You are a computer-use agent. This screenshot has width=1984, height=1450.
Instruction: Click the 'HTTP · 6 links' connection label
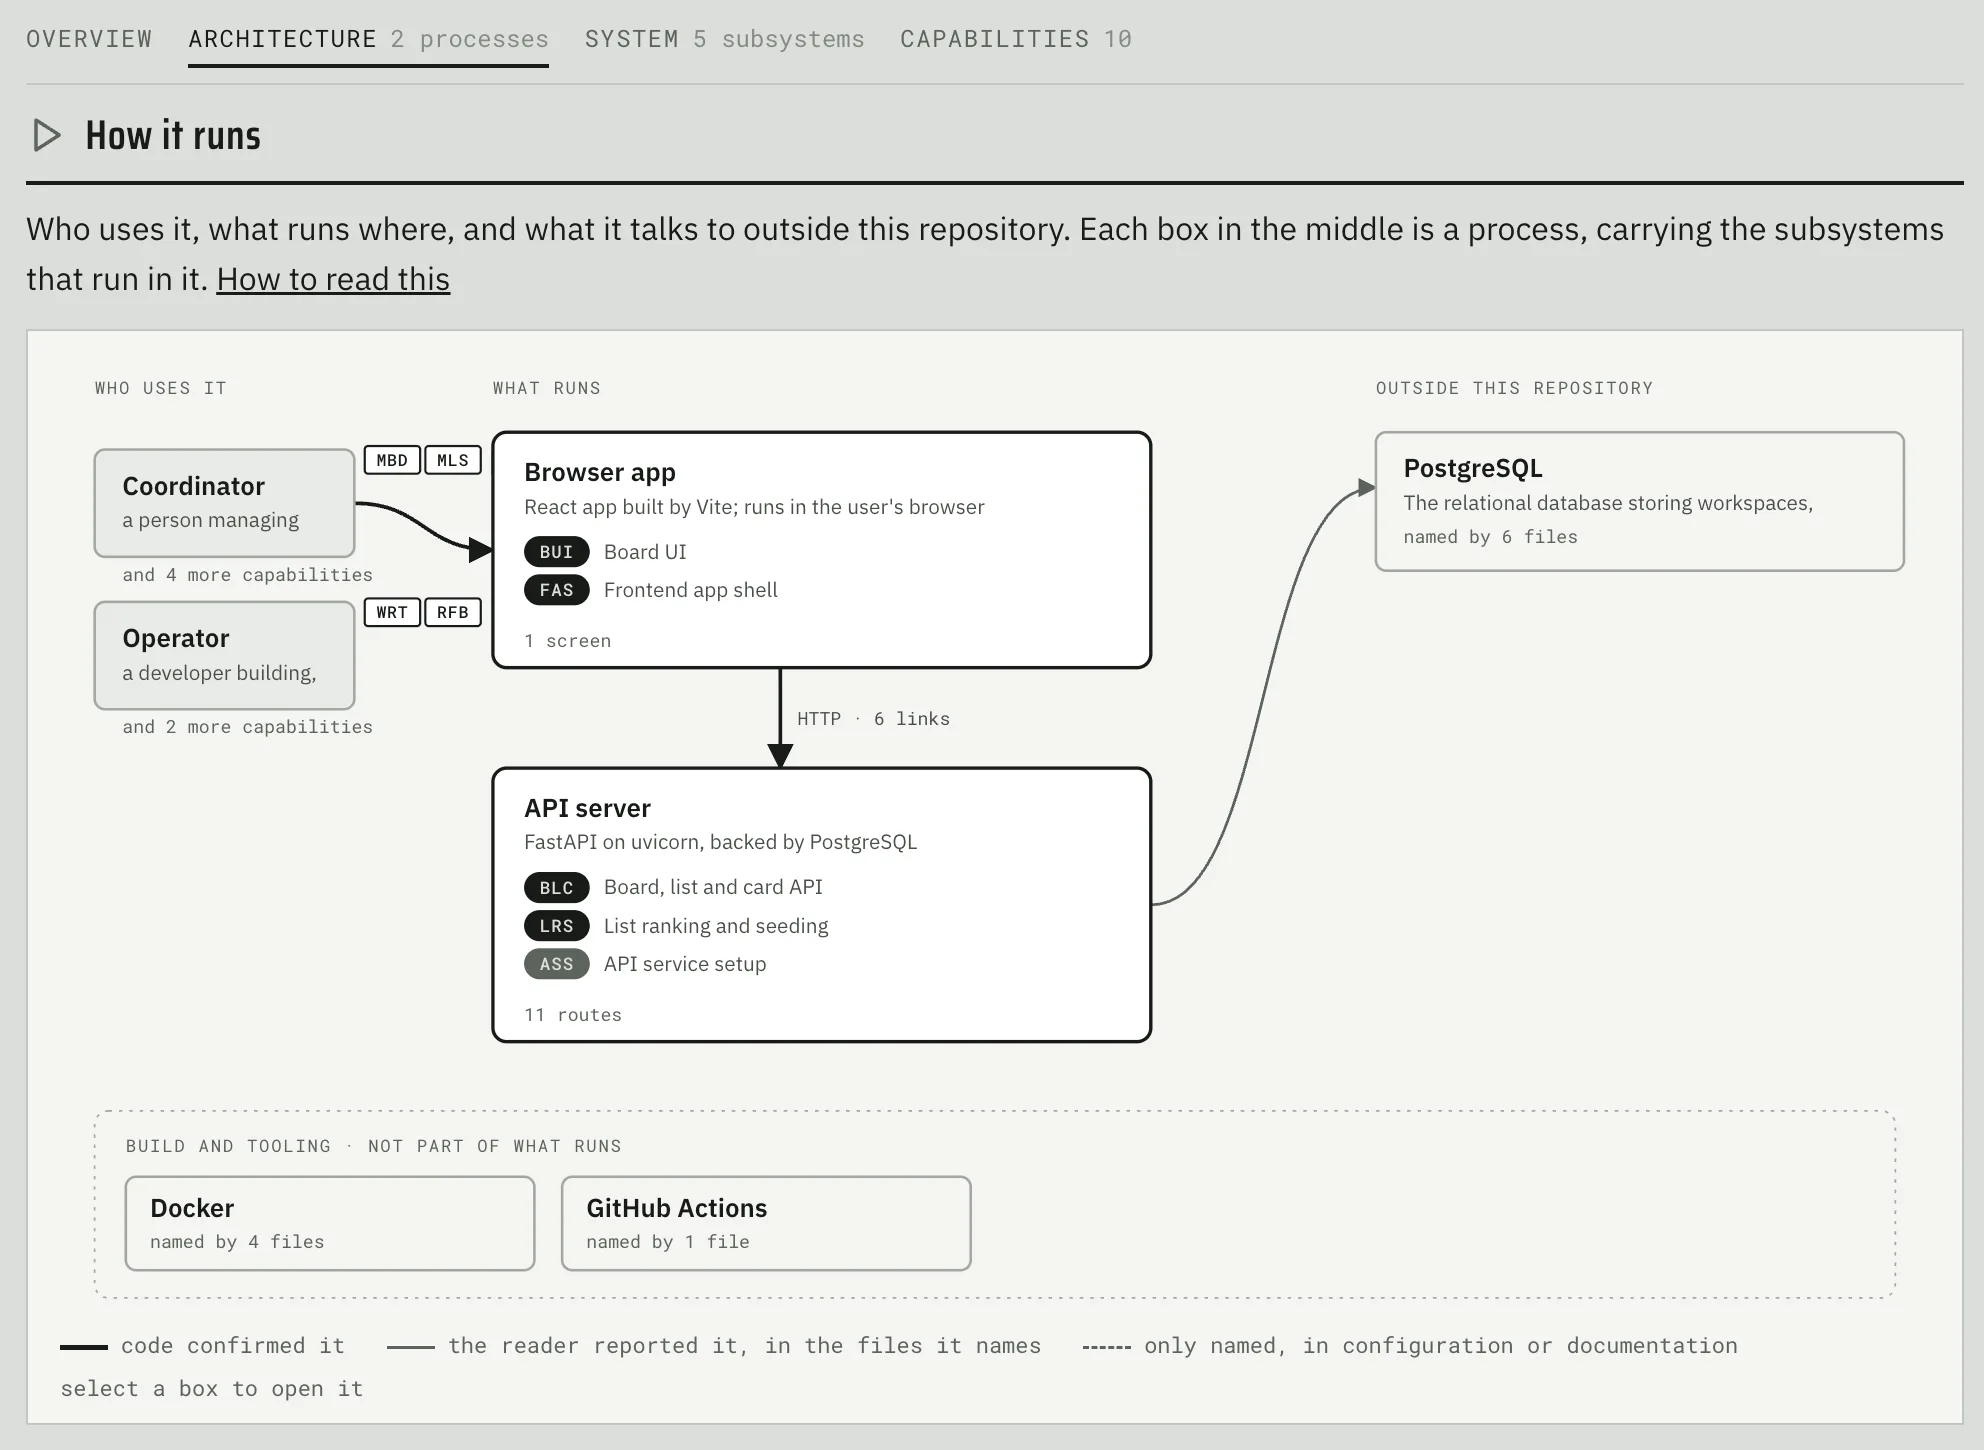pos(873,719)
